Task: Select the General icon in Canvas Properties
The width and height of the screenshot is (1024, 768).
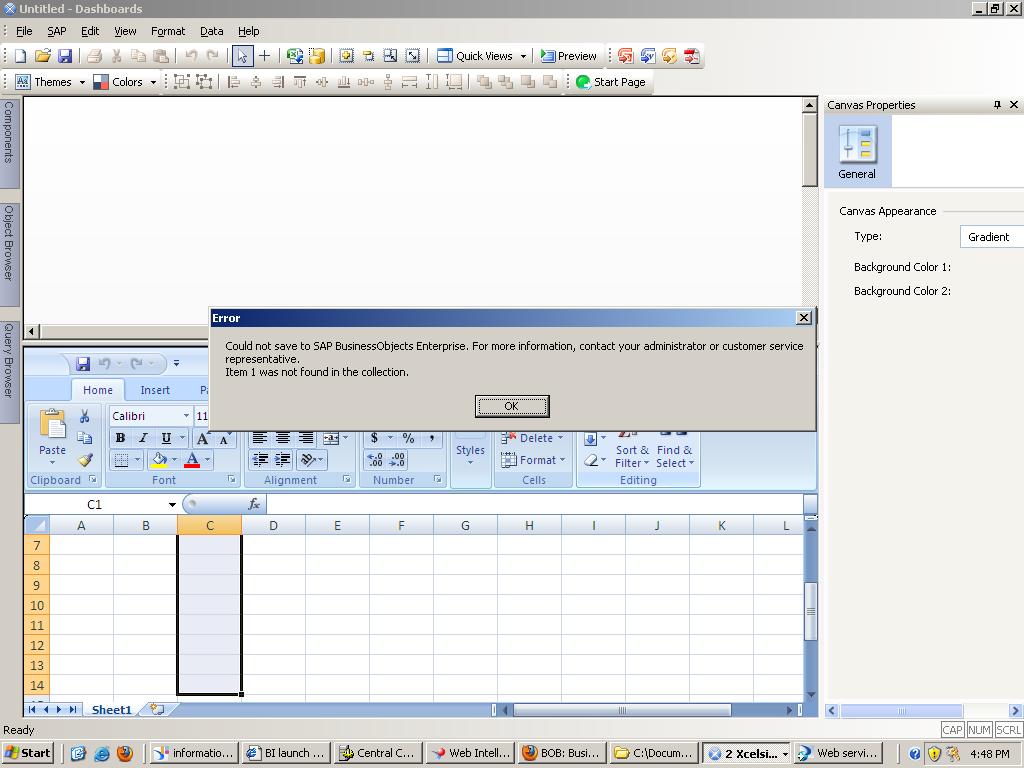Action: click(x=856, y=148)
